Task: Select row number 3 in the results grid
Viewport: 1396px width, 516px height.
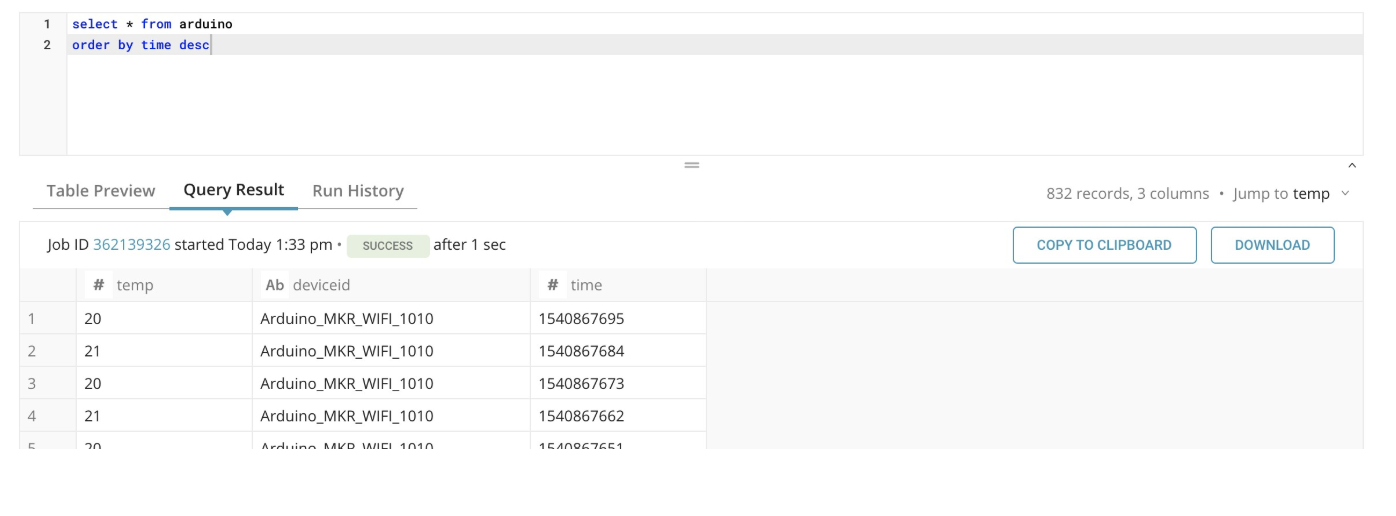Action: (32, 383)
